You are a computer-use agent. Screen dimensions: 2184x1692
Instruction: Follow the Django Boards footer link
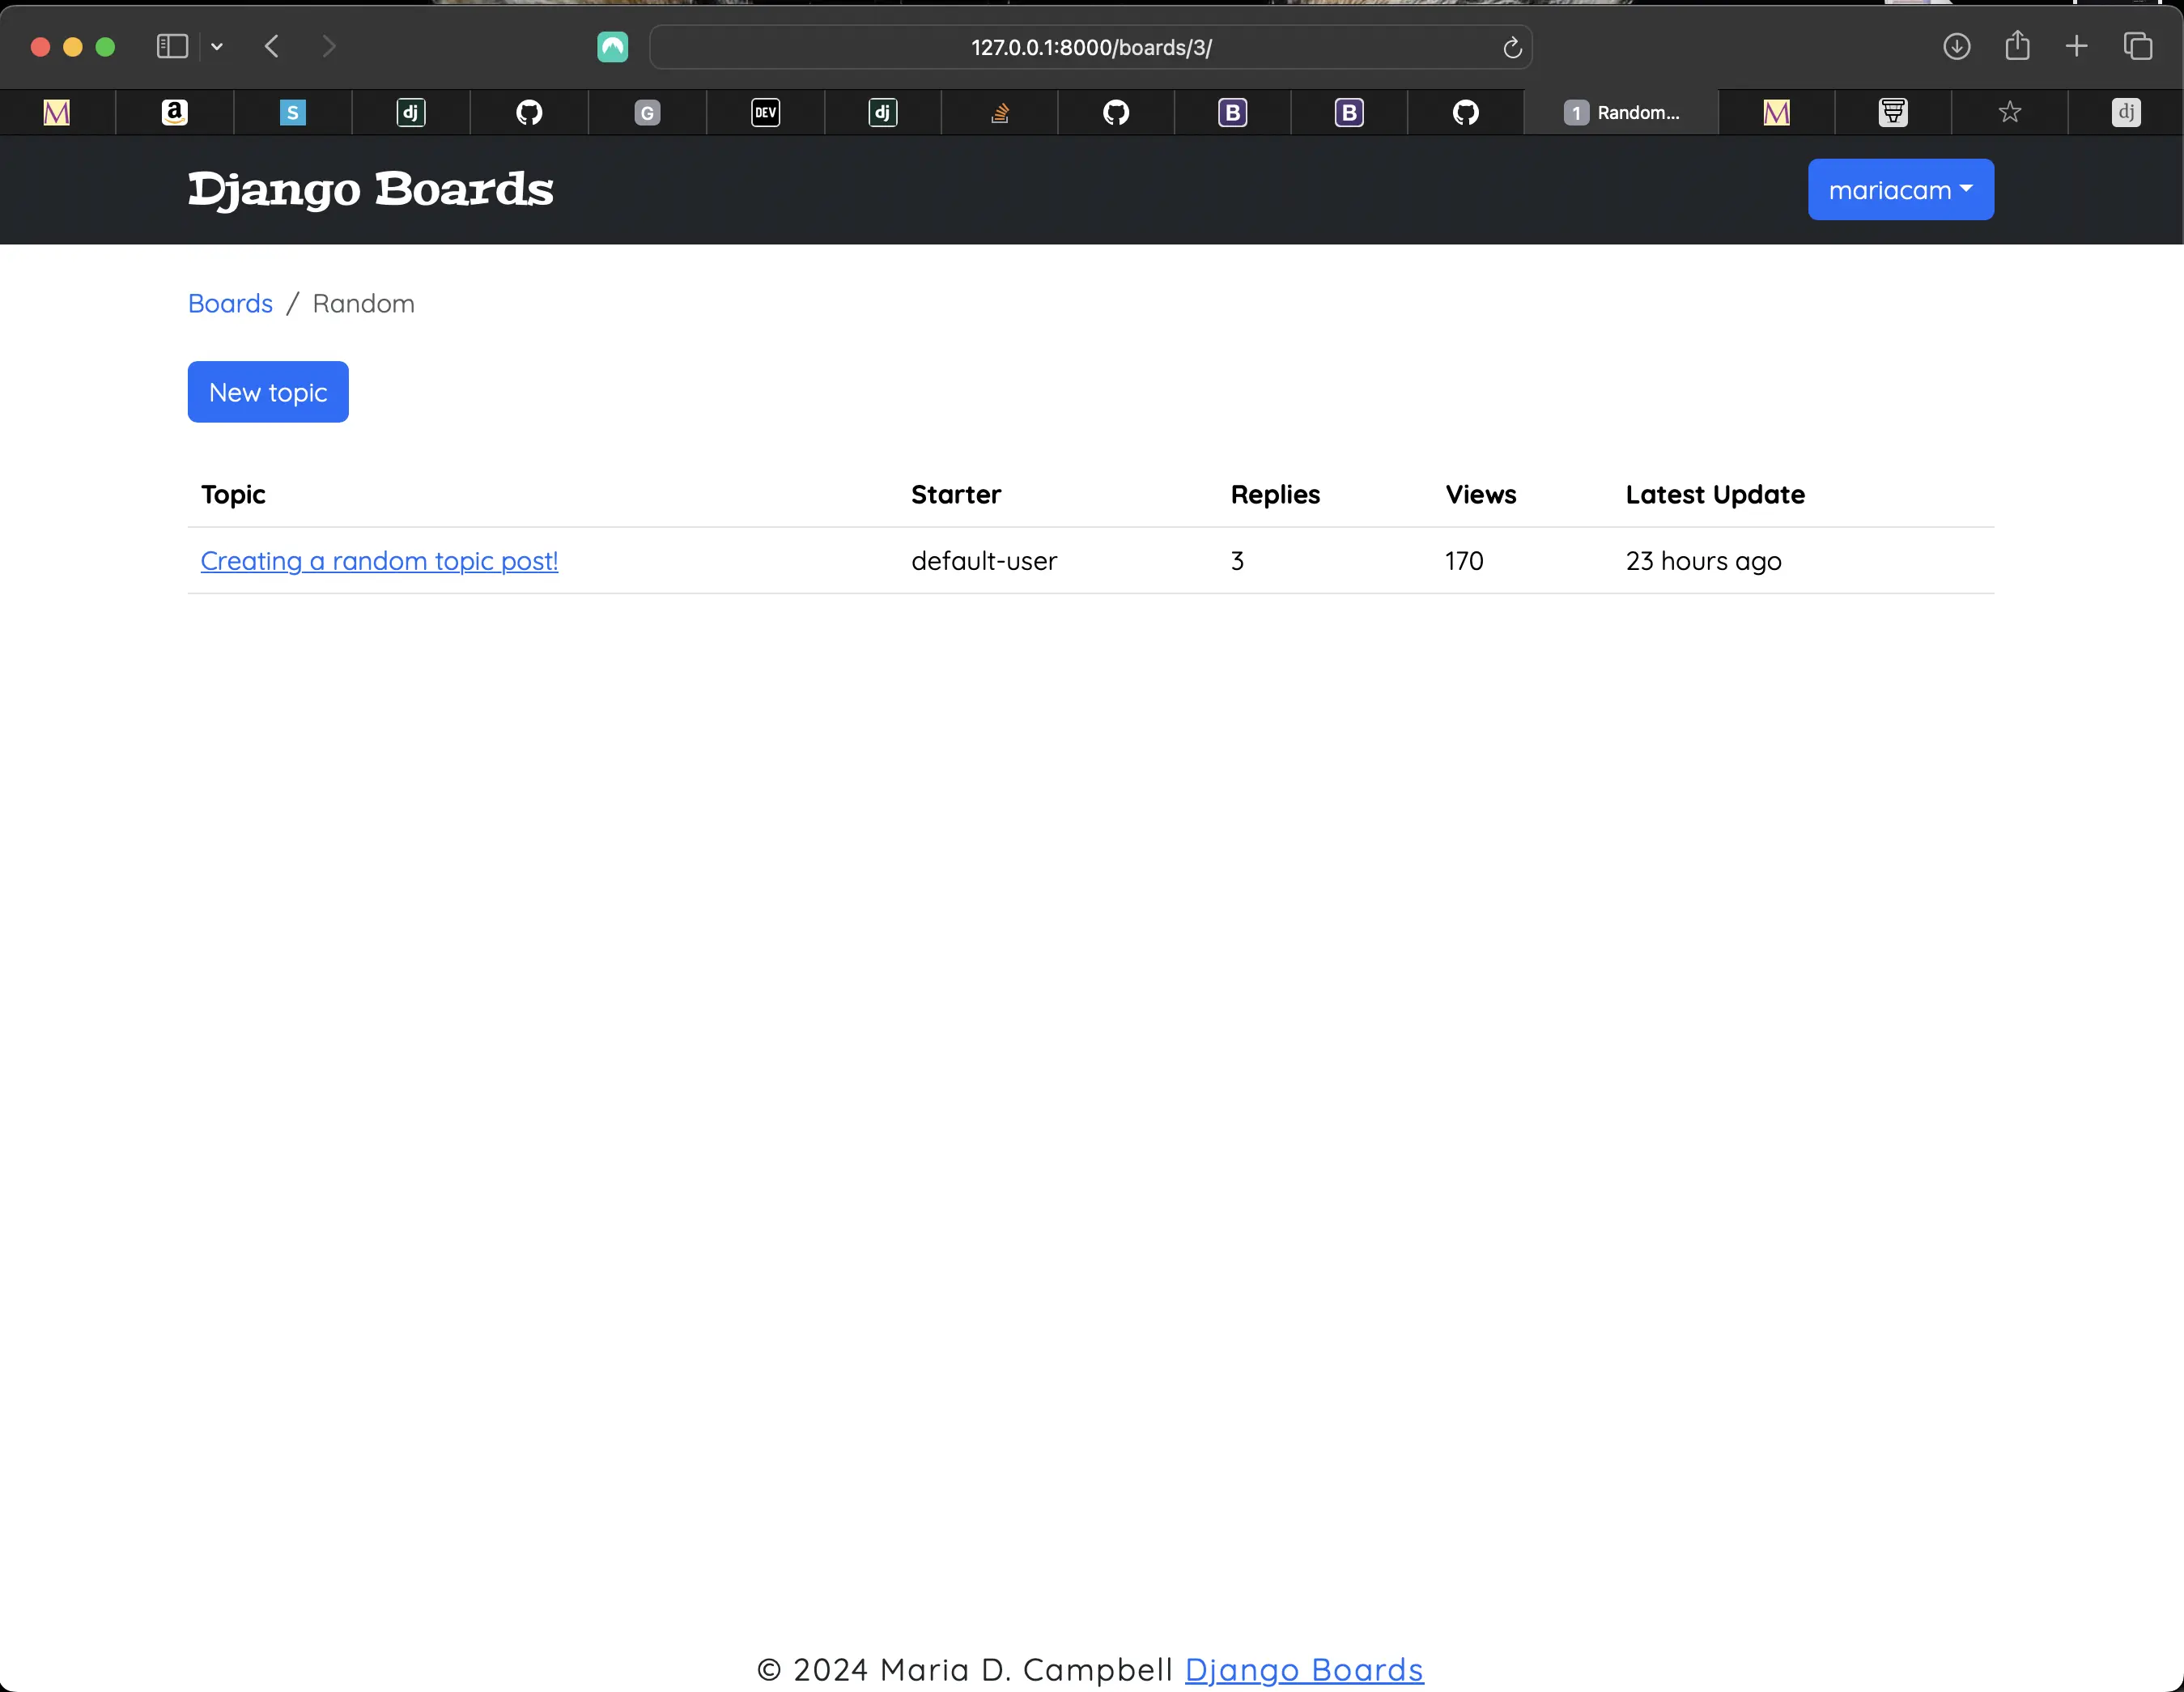(1304, 1669)
